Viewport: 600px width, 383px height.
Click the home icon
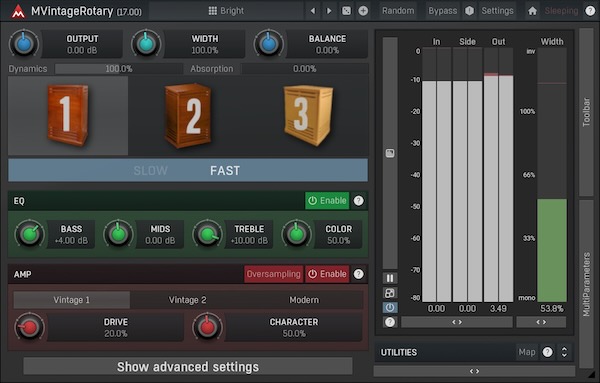[532, 11]
